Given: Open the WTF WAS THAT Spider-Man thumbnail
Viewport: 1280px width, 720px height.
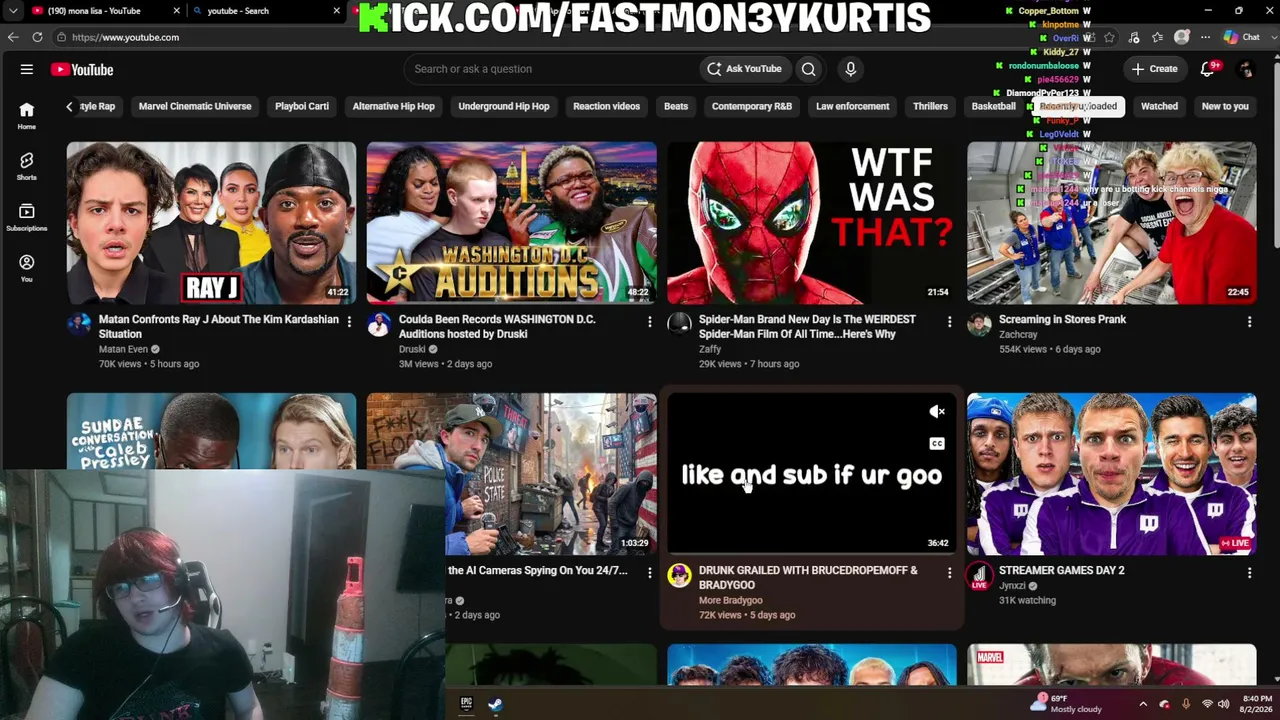Looking at the screenshot, I should point(811,222).
